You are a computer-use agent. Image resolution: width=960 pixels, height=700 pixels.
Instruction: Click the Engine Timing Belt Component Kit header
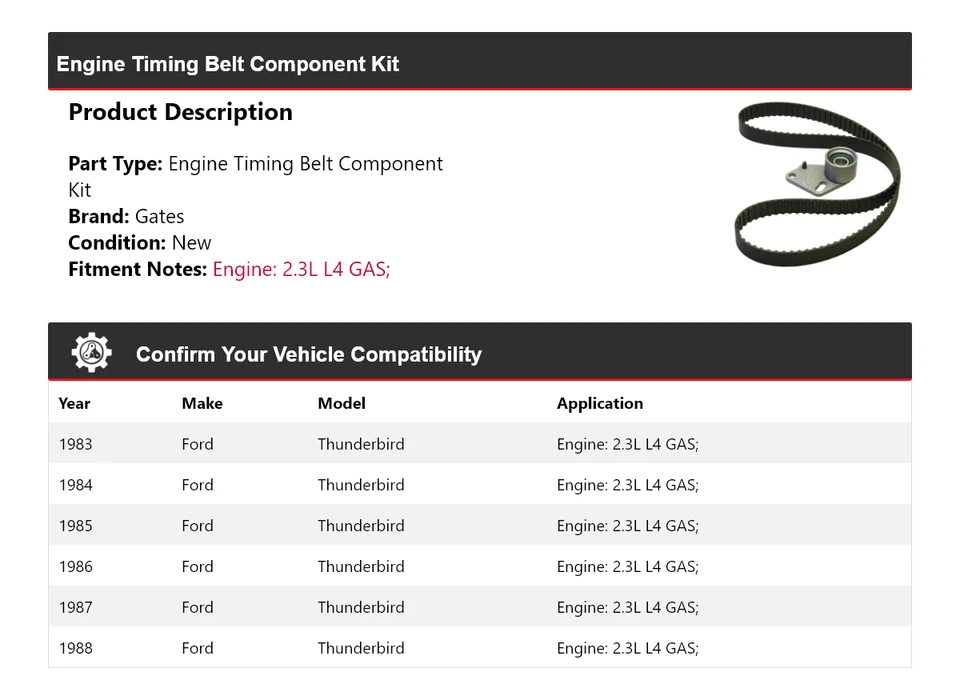pos(228,64)
